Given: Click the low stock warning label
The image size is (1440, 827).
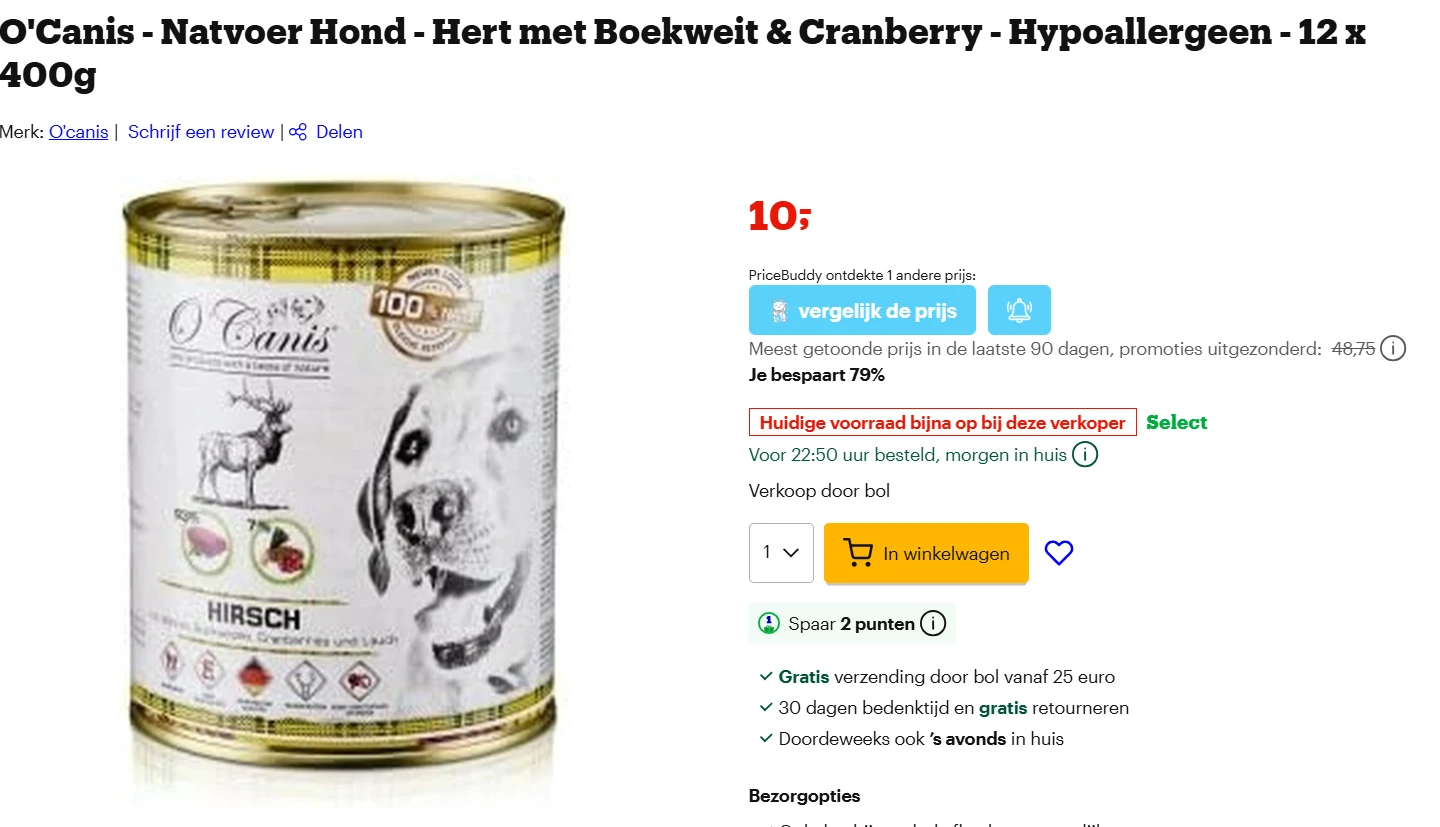Looking at the screenshot, I should pyautogui.click(x=943, y=422).
